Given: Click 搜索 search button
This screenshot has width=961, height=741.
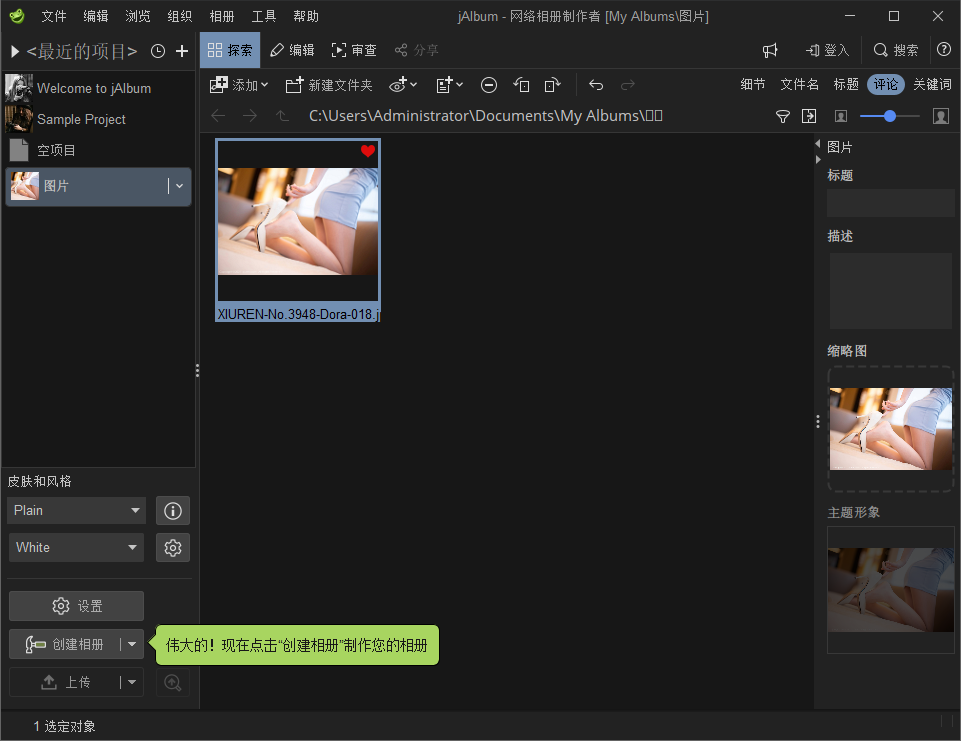Looking at the screenshot, I should pyautogui.click(x=896, y=50).
